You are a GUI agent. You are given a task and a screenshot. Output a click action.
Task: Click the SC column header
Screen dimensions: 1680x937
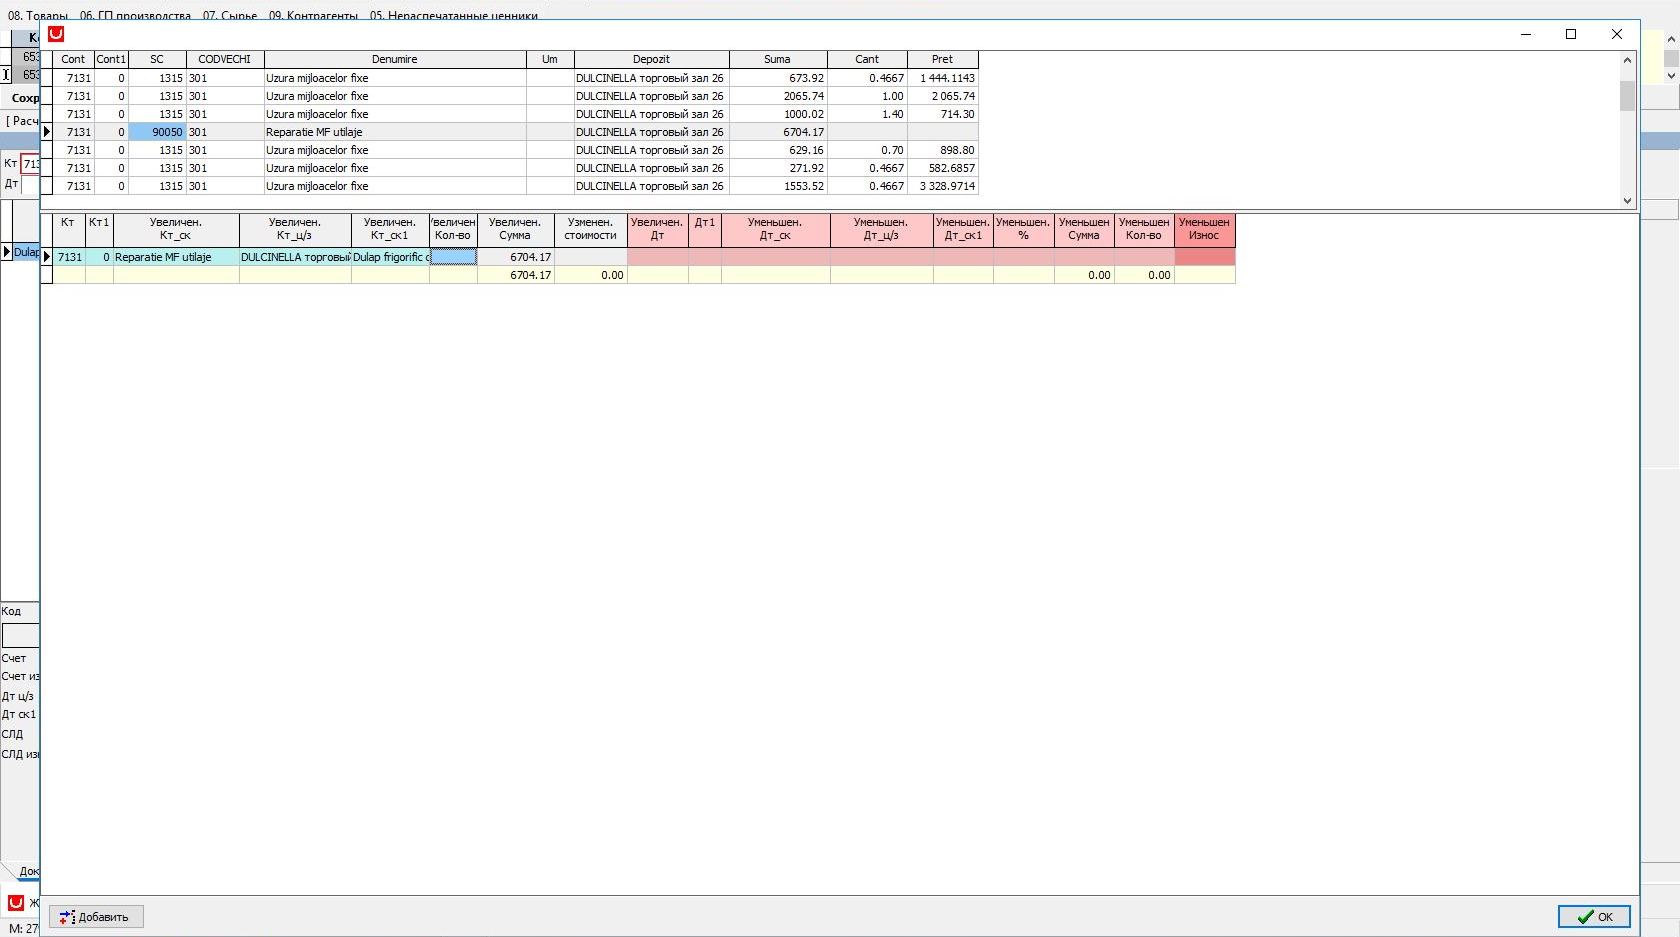click(x=157, y=60)
